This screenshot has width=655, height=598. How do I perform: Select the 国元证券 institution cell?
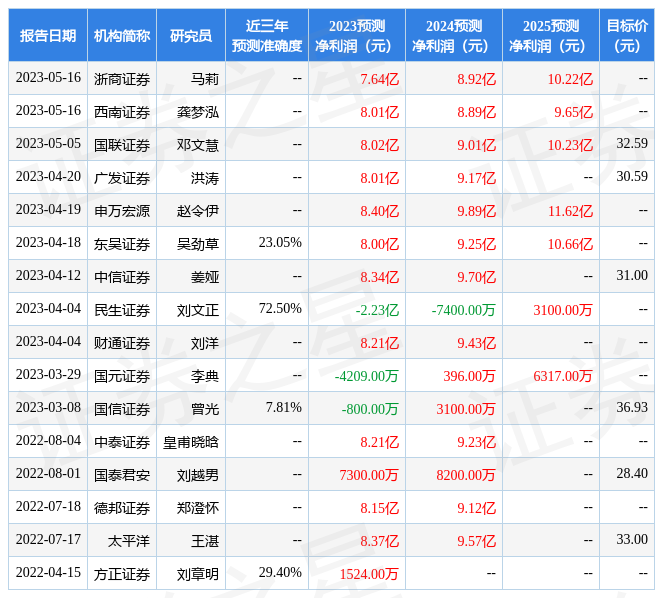click(122, 376)
